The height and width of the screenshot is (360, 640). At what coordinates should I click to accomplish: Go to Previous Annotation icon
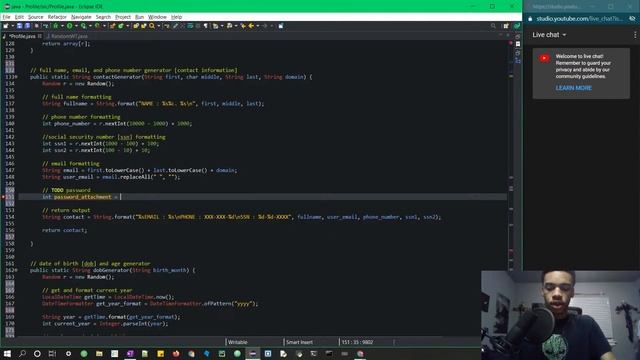(229, 26)
